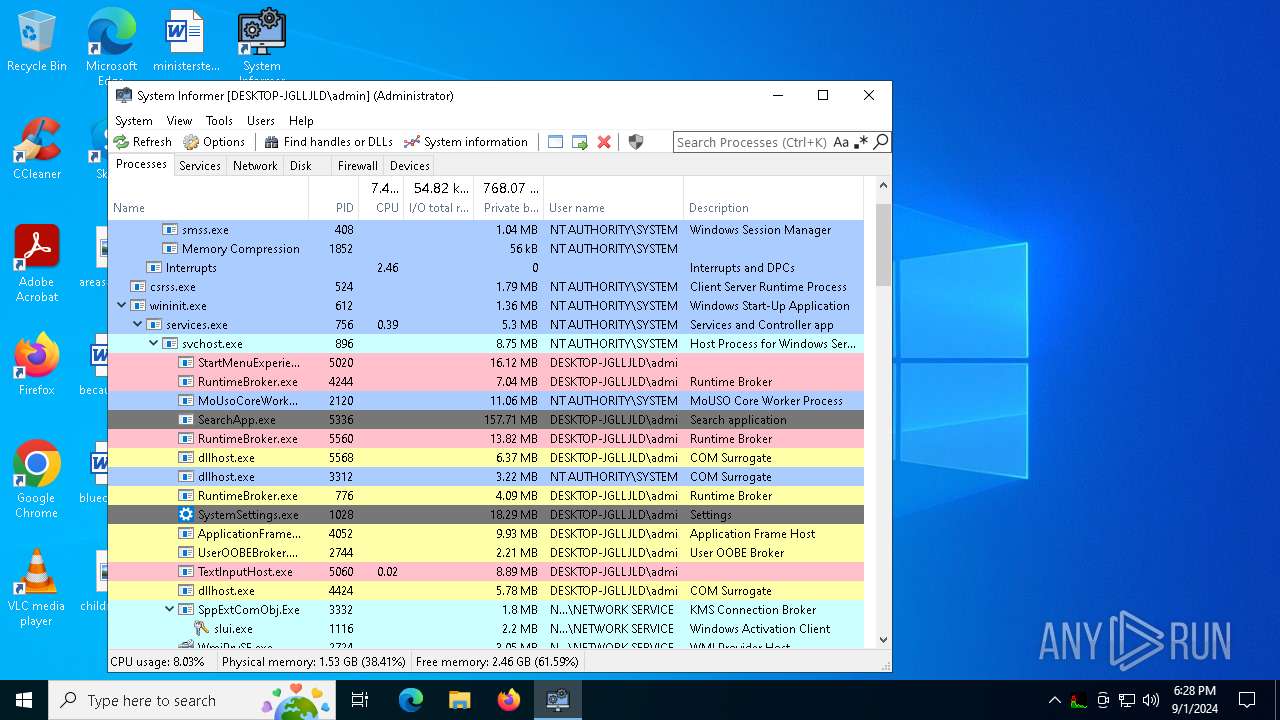Screen dimensions: 1280x720
Task: Switch to the Services tab
Action: pos(200,166)
